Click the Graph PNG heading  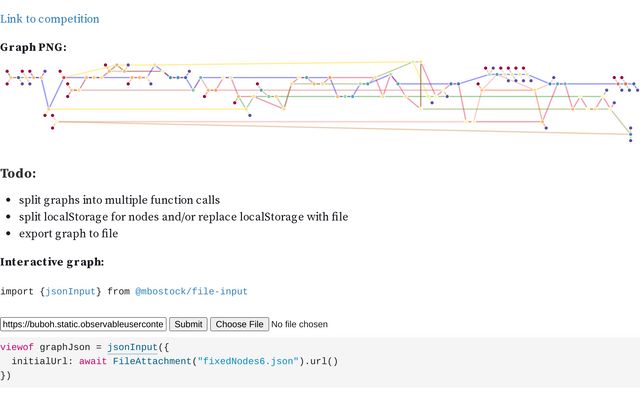point(33,47)
